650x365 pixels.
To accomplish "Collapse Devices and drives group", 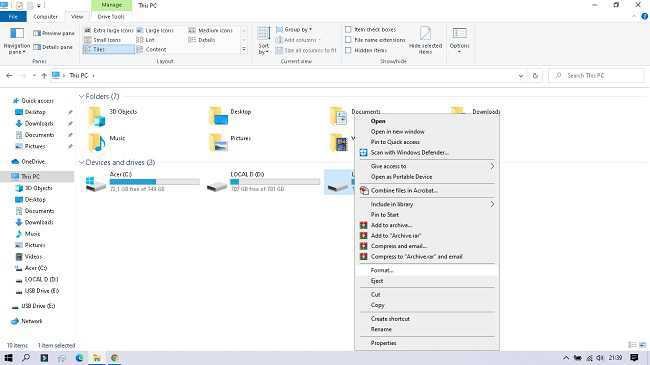I will 81,163.
